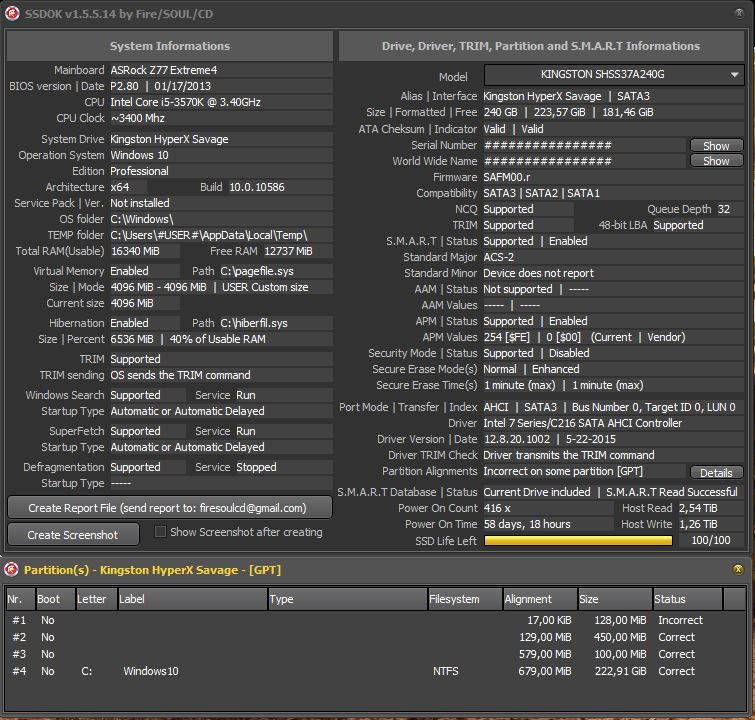755x720 pixels.
Task: Click the hiberfil.sys path value
Action: click(x=254, y=323)
